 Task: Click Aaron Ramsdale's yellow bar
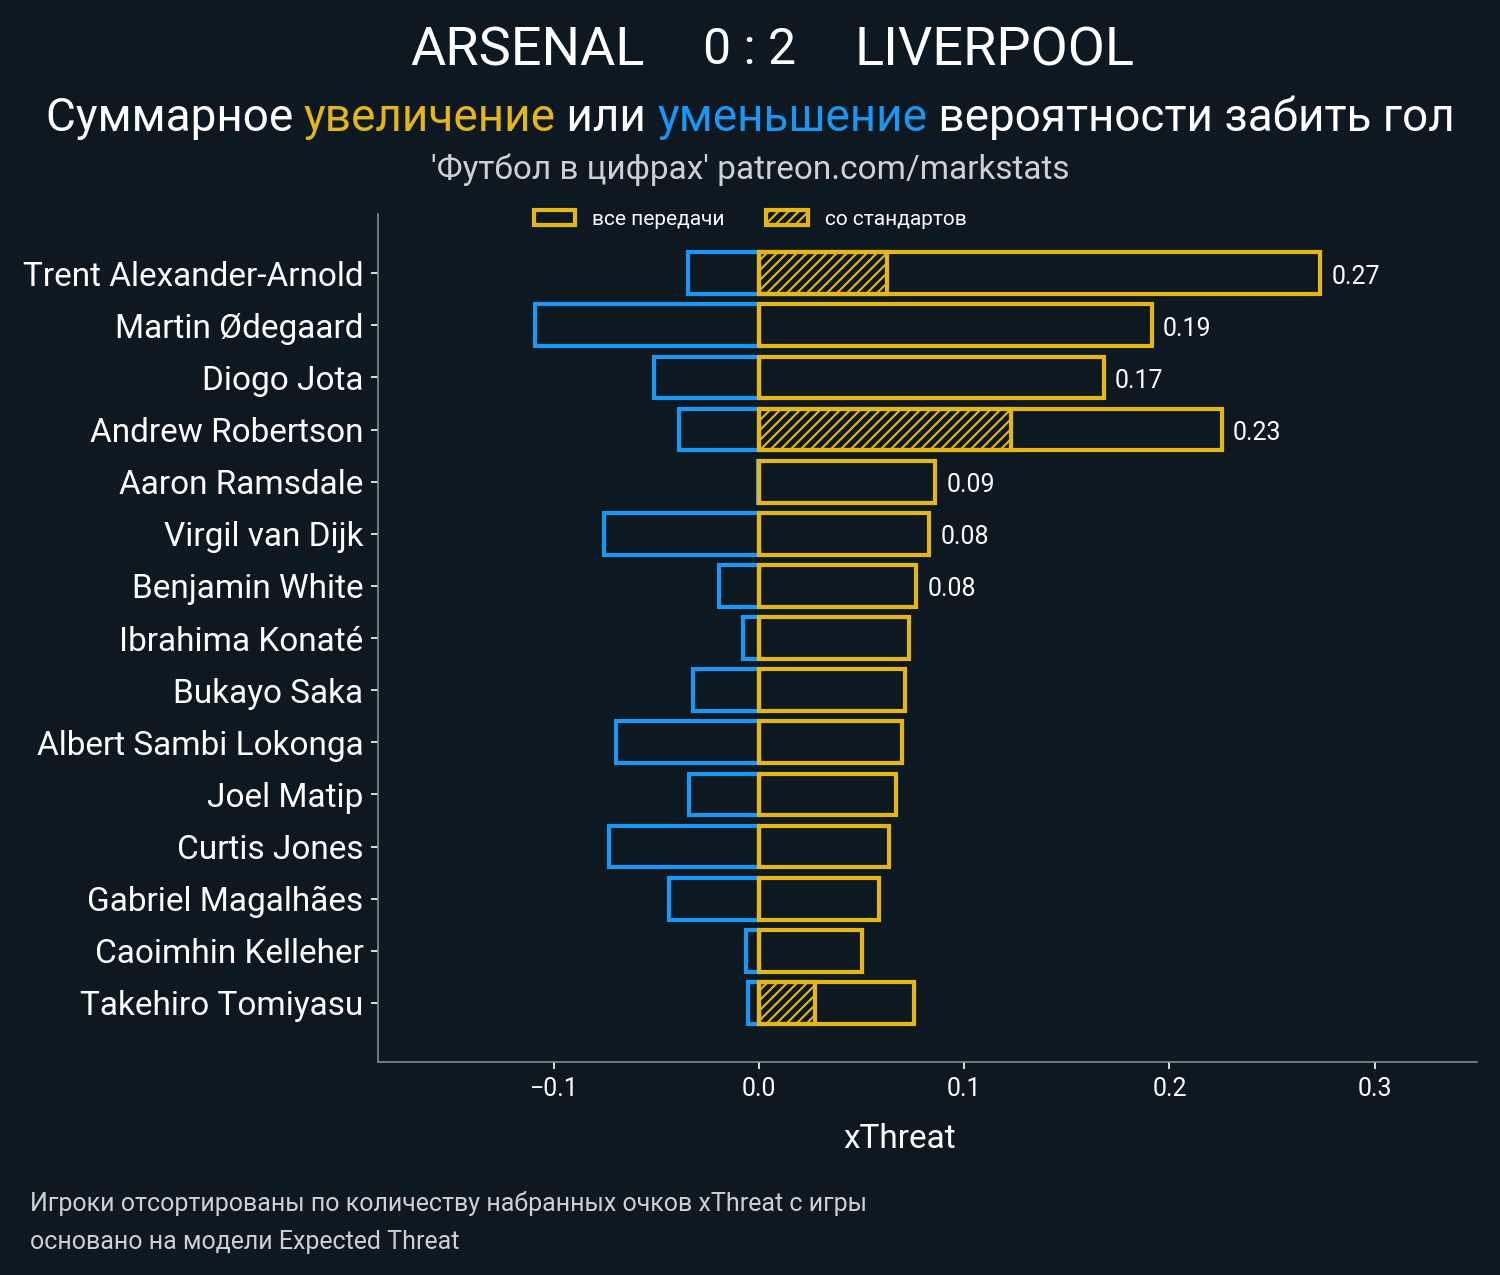[x=846, y=482]
